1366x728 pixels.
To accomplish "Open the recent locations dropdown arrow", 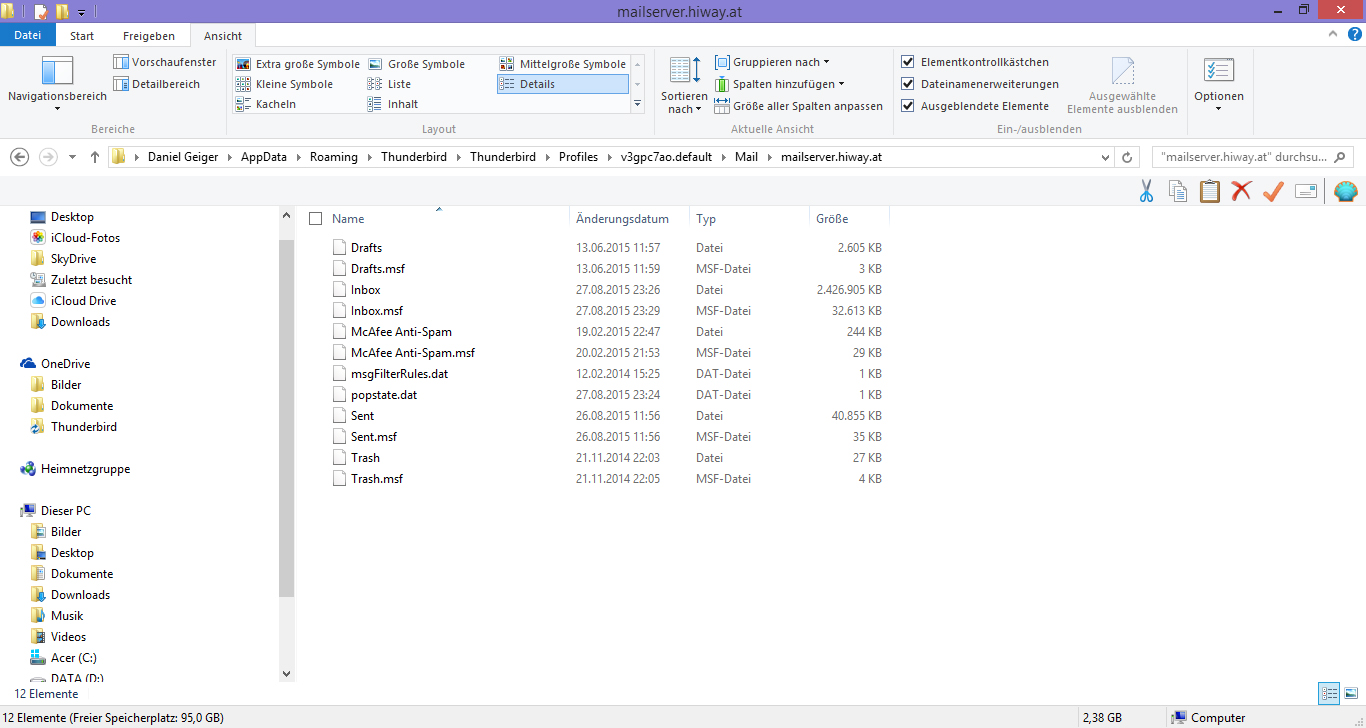I will (x=73, y=157).
